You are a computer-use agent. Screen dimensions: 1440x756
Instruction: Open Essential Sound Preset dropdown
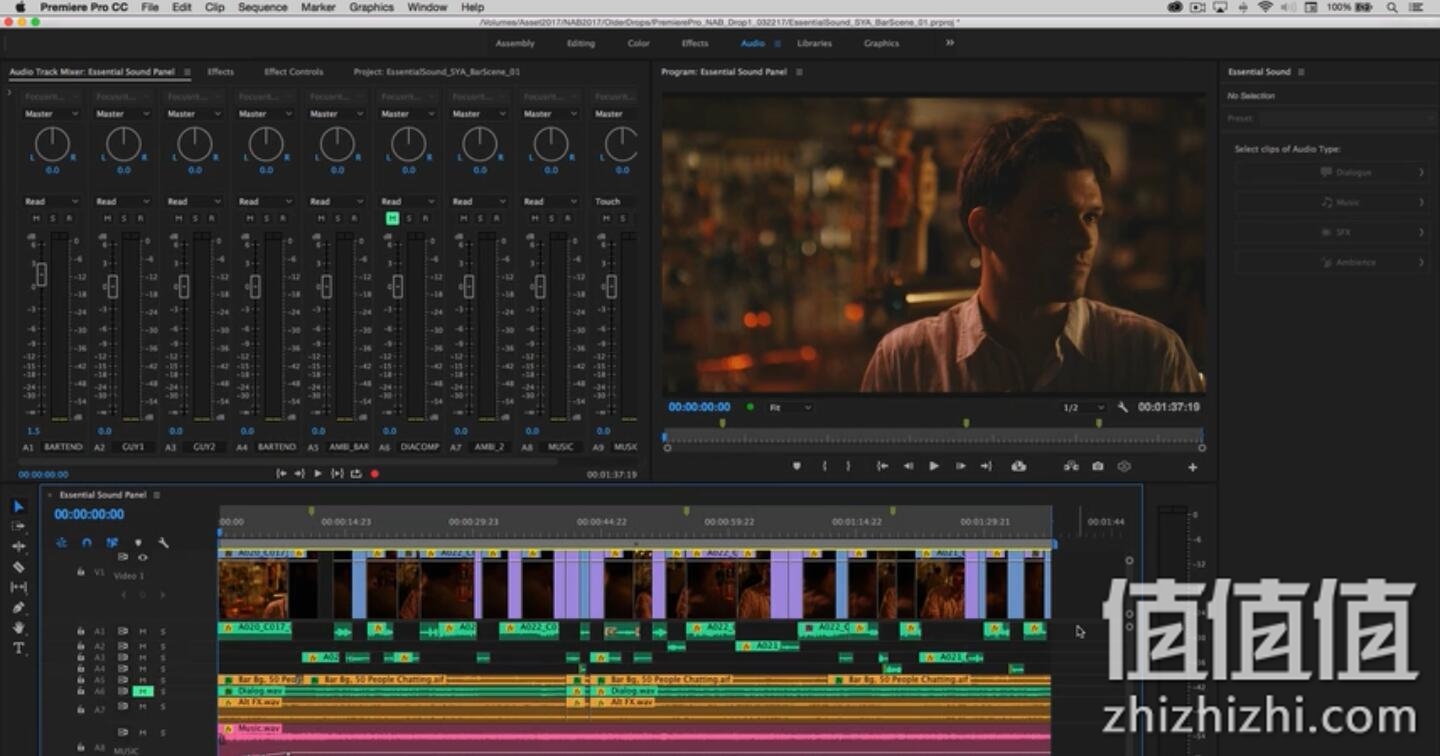point(1347,118)
